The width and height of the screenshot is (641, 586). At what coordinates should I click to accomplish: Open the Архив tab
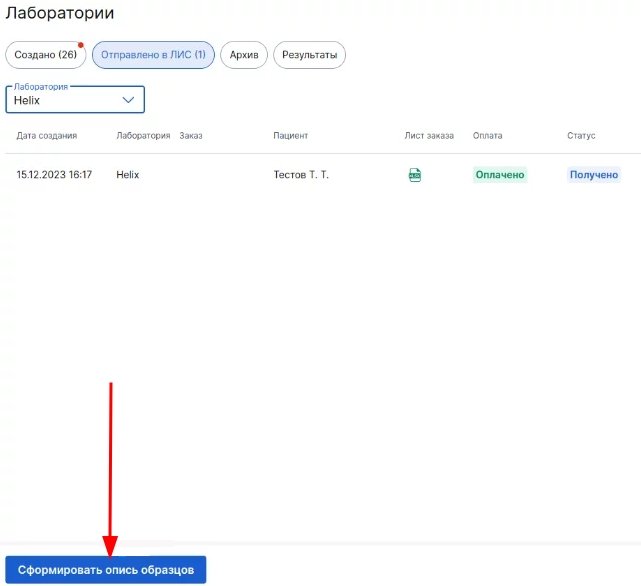(244, 55)
